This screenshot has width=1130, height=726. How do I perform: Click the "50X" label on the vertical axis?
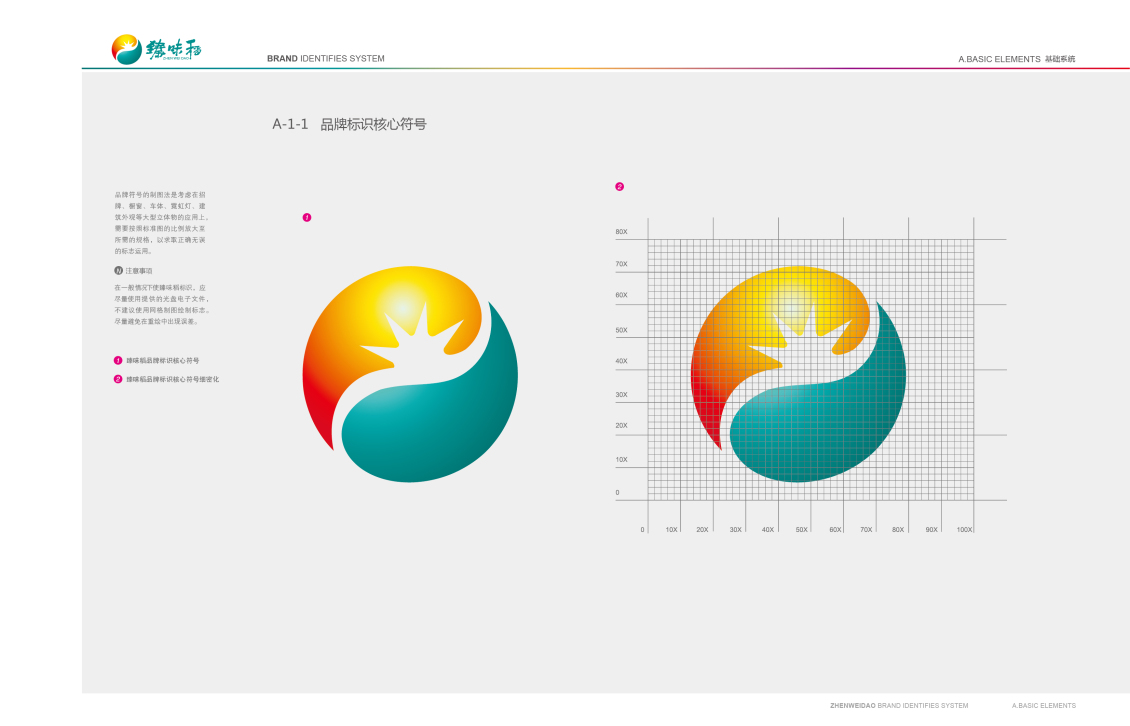[x=621, y=330]
